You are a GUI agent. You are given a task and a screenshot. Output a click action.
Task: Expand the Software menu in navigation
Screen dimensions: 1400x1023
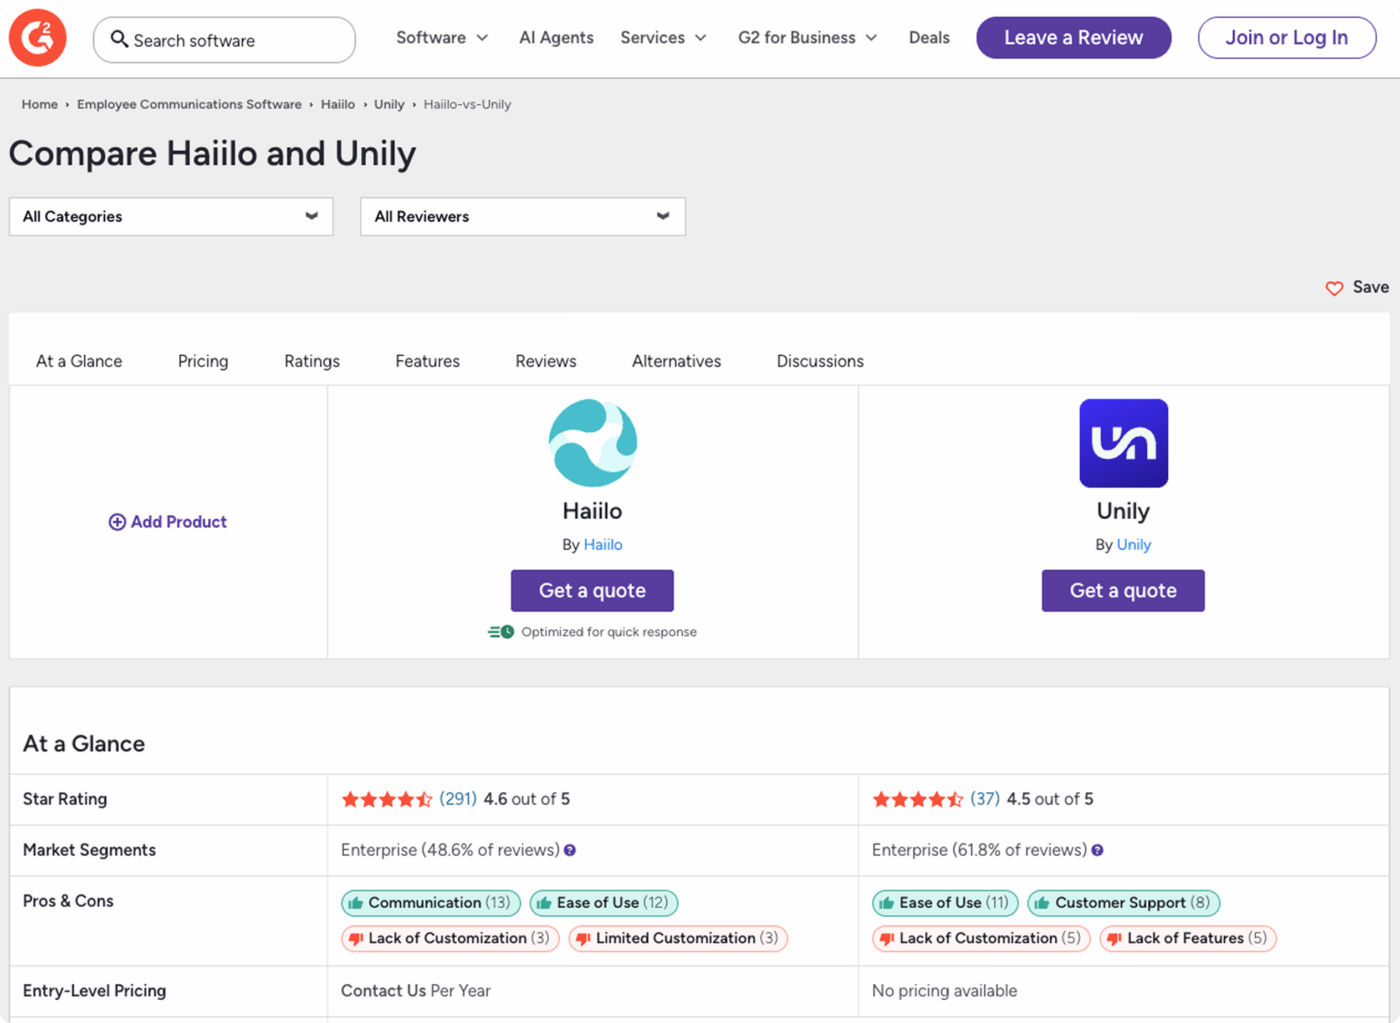pos(442,38)
